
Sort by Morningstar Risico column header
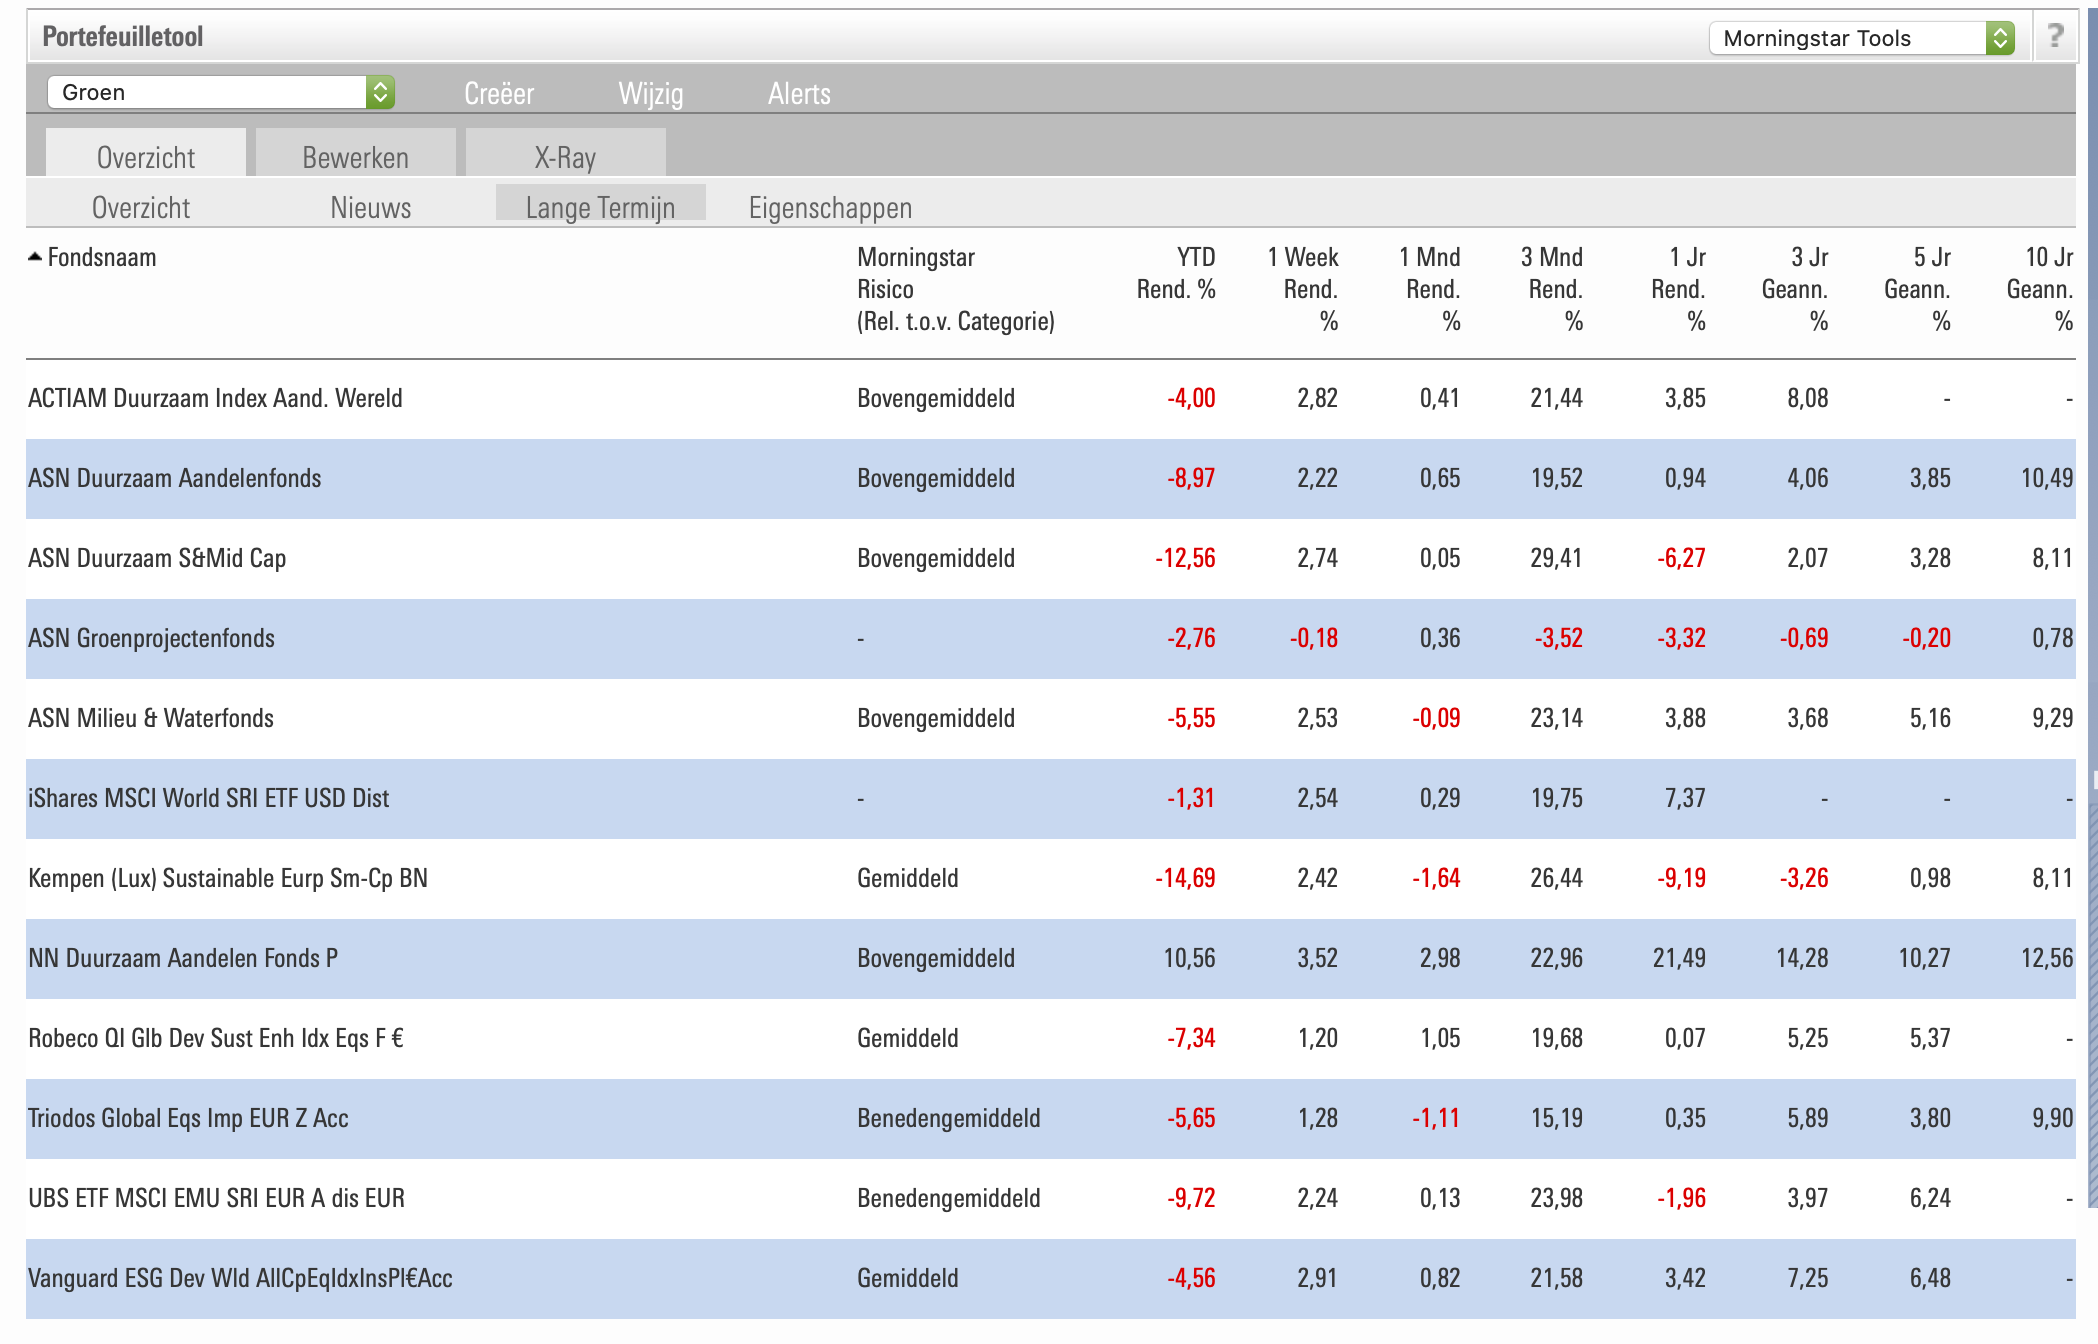coord(956,289)
